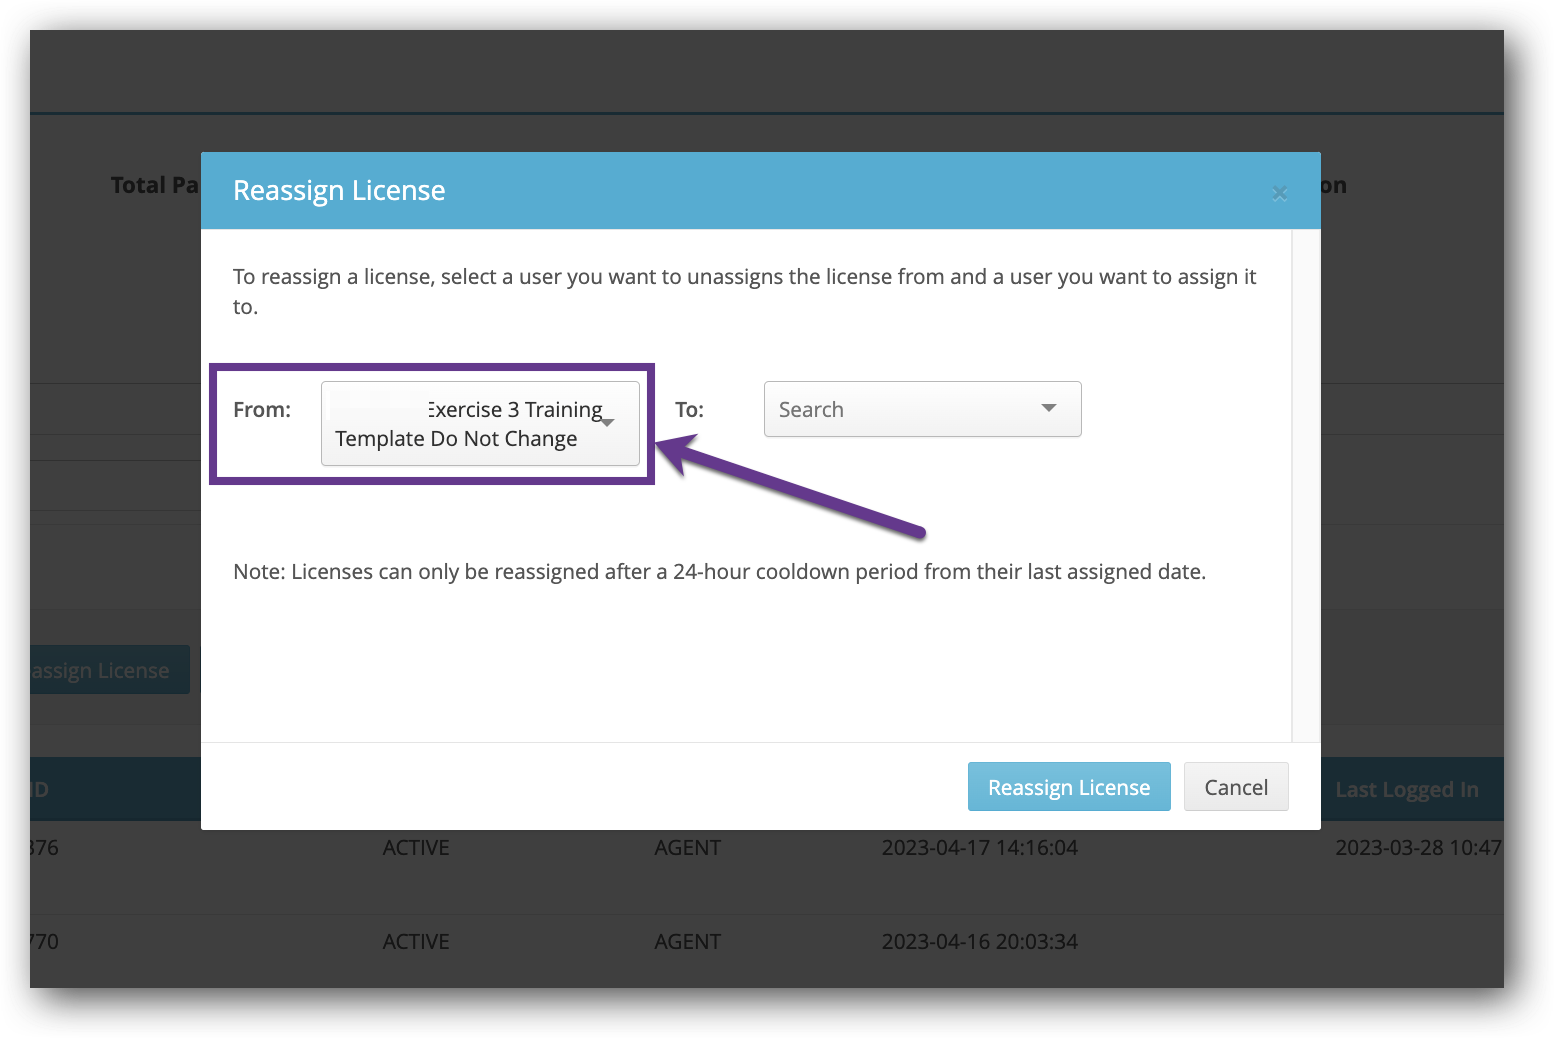Click the 24-hour cooldown note text

(719, 572)
